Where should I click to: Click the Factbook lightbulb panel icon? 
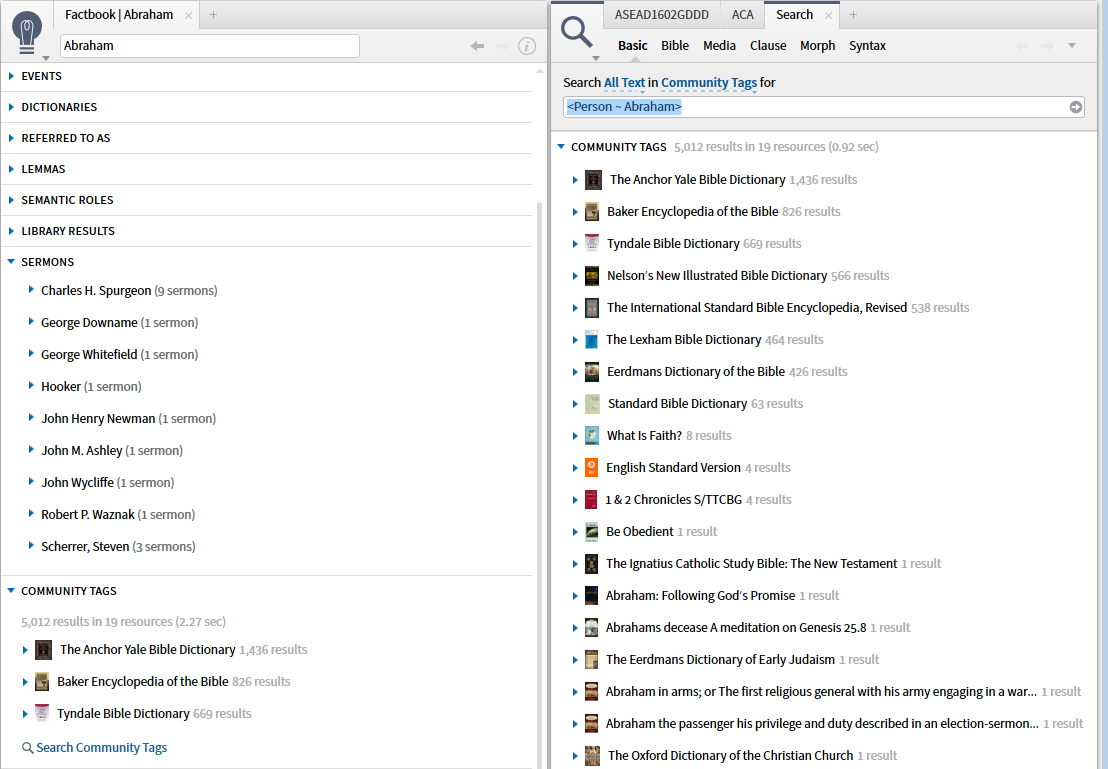(27, 33)
